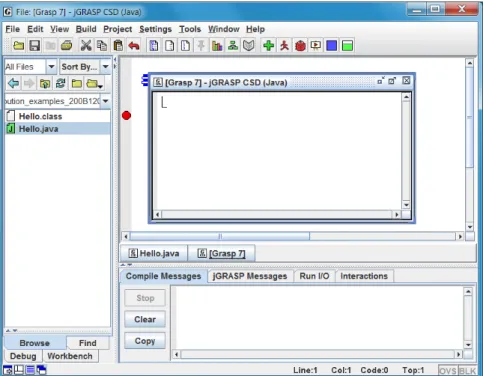Viewport: 483px width, 376px height.
Task: Click the red breakpoint dot in the margin
Action: pos(126,116)
